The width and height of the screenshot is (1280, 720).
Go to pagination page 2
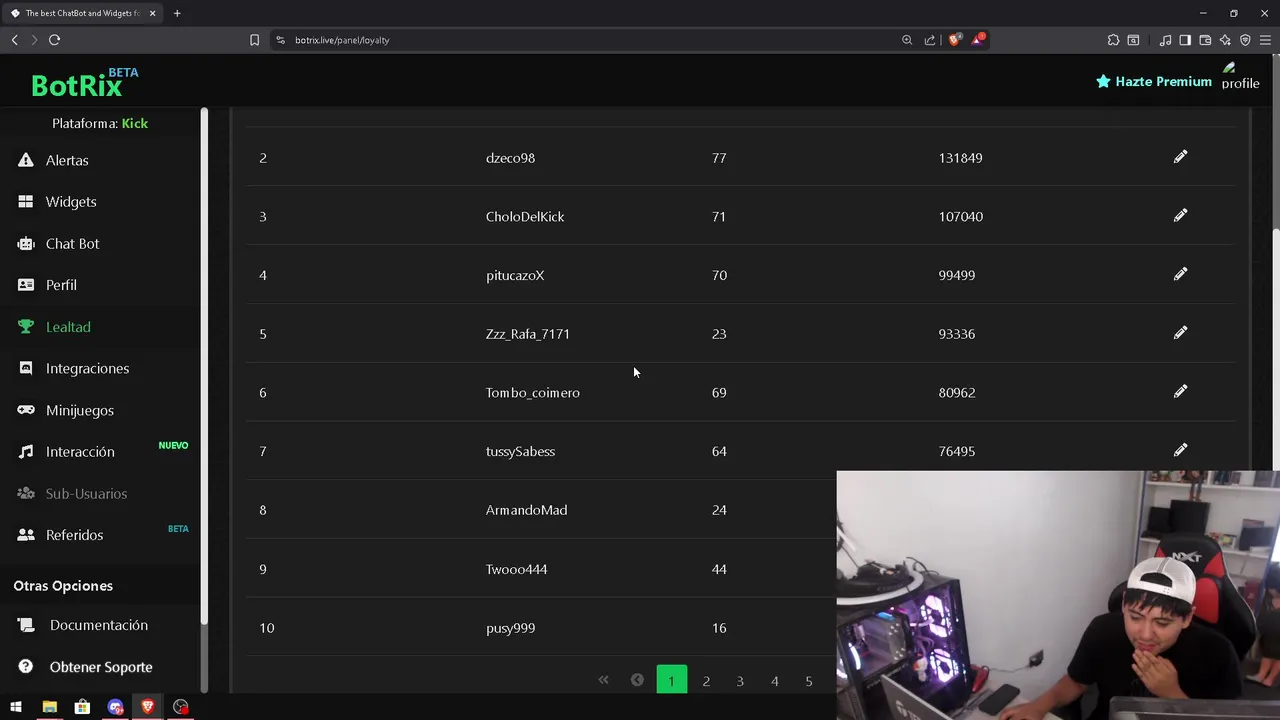point(706,681)
